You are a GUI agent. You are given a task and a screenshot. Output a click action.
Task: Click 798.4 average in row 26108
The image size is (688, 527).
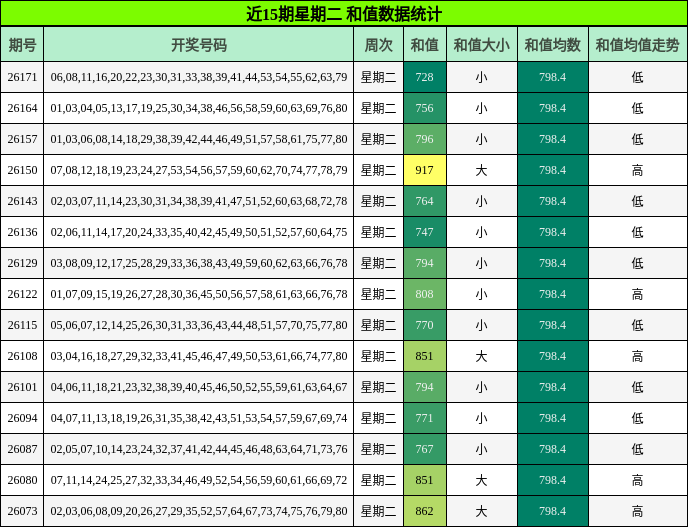point(552,356)
